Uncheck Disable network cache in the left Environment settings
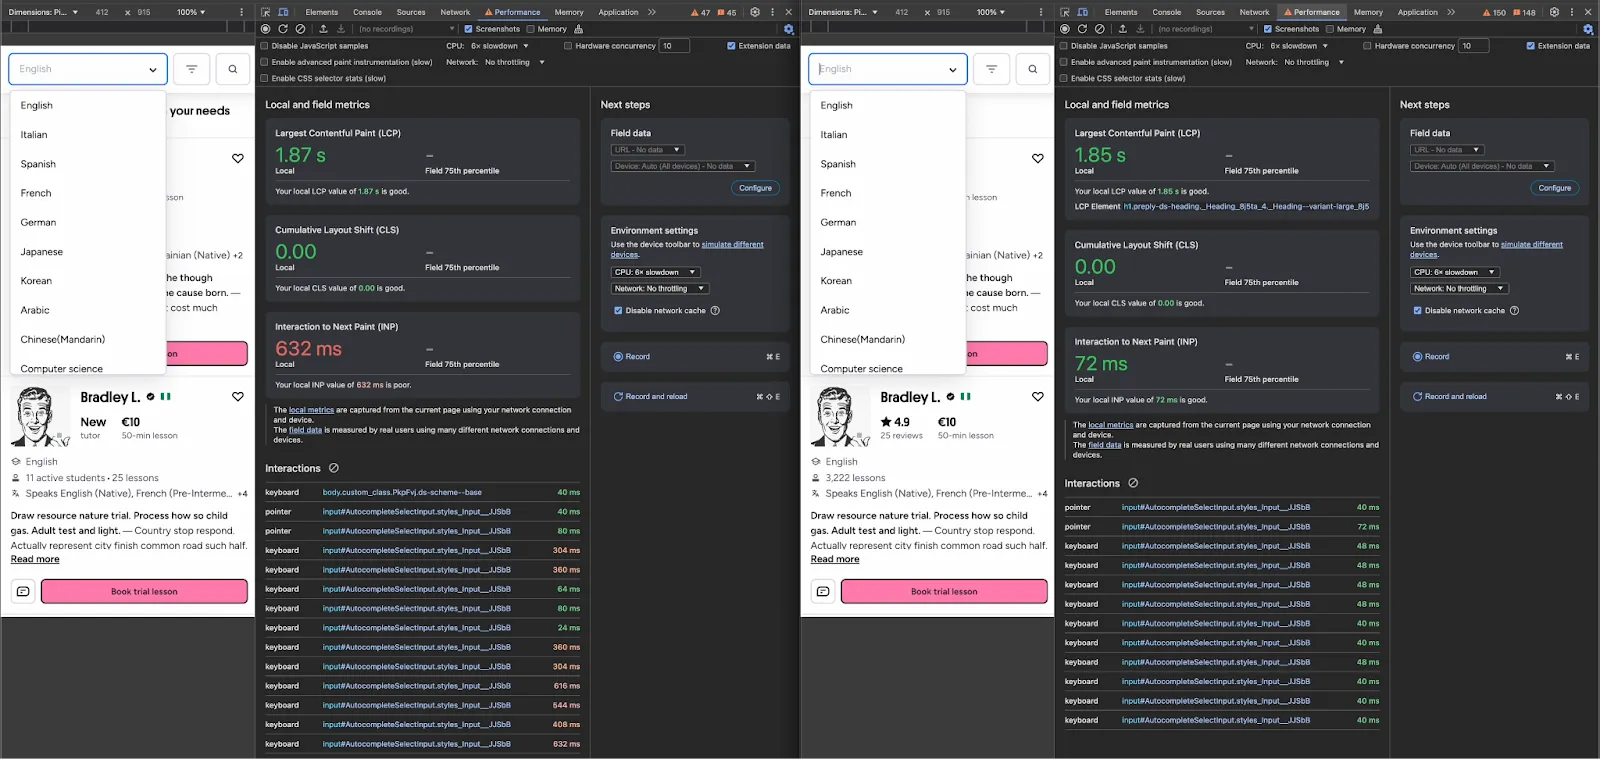The width and height of the screenshot is (1600, 759). click(x=618, y=311)
